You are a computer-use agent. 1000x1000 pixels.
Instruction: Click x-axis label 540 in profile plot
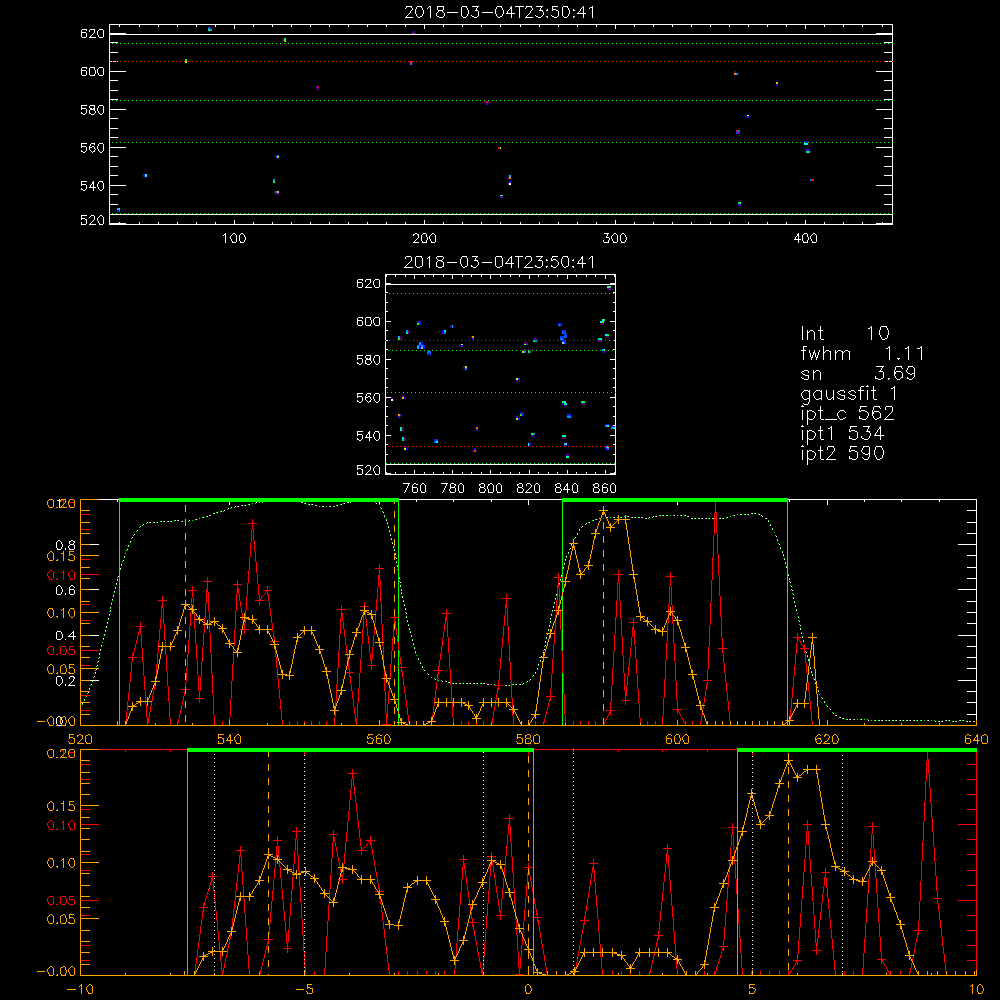[230, 739]
